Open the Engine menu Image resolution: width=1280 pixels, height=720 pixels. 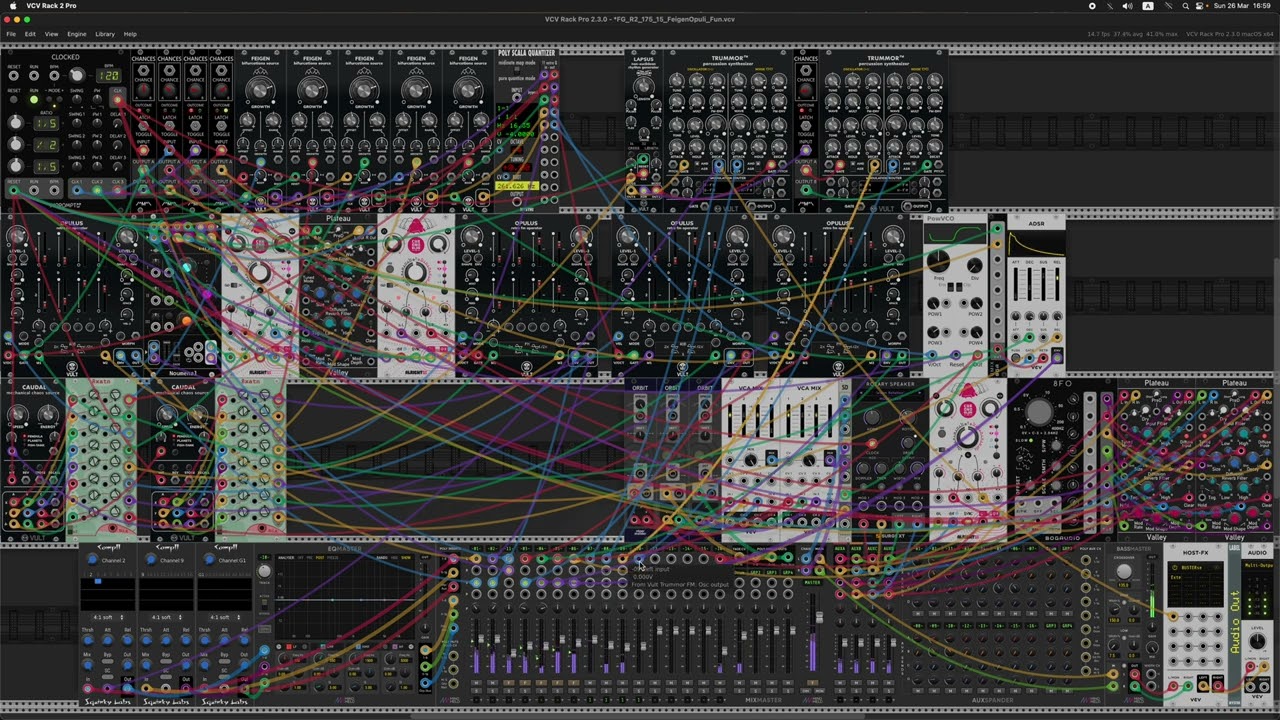(x=76, y=34)
